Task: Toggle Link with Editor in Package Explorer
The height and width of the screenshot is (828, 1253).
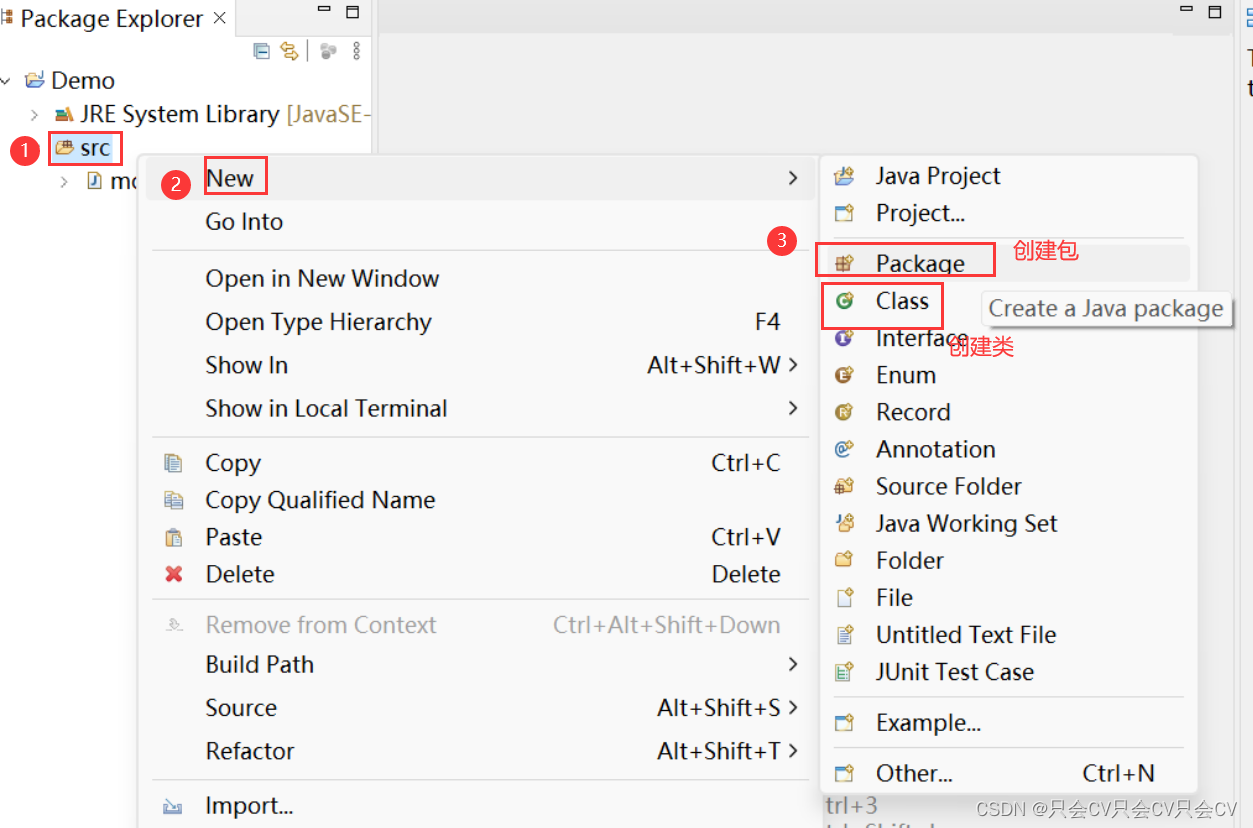Action: (x=290, y=51)
